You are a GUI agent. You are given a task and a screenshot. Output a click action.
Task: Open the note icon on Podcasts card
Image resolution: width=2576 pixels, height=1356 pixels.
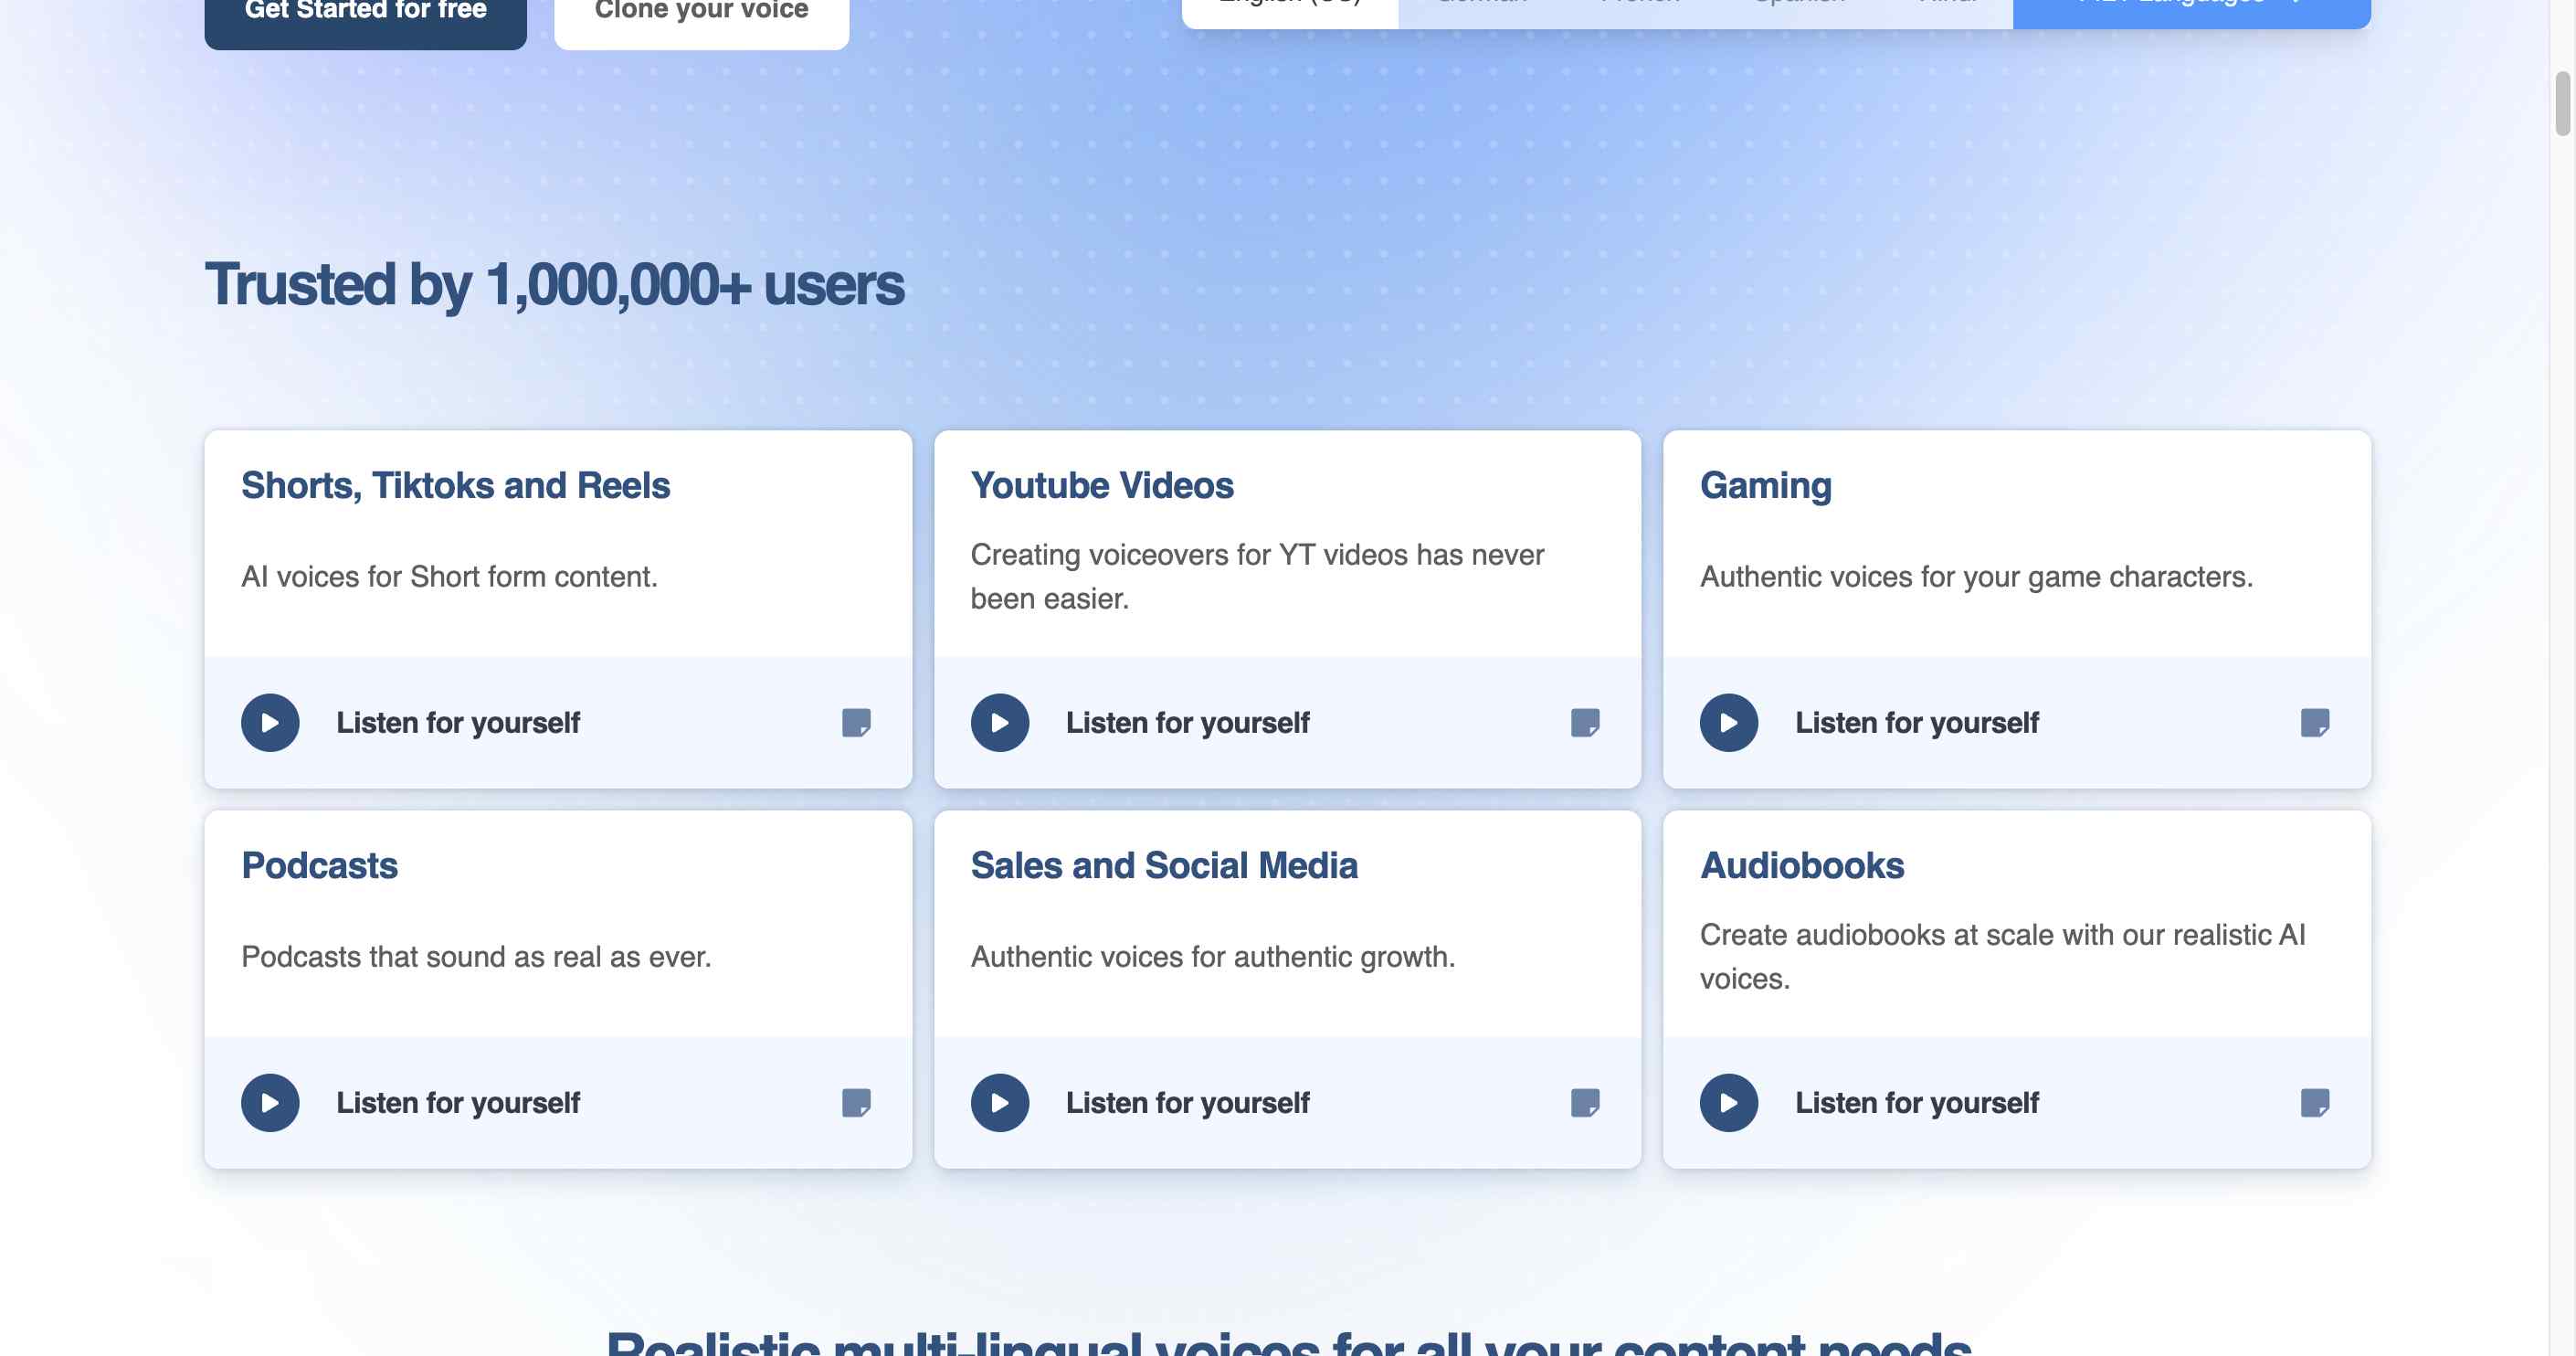point(856,1102)
